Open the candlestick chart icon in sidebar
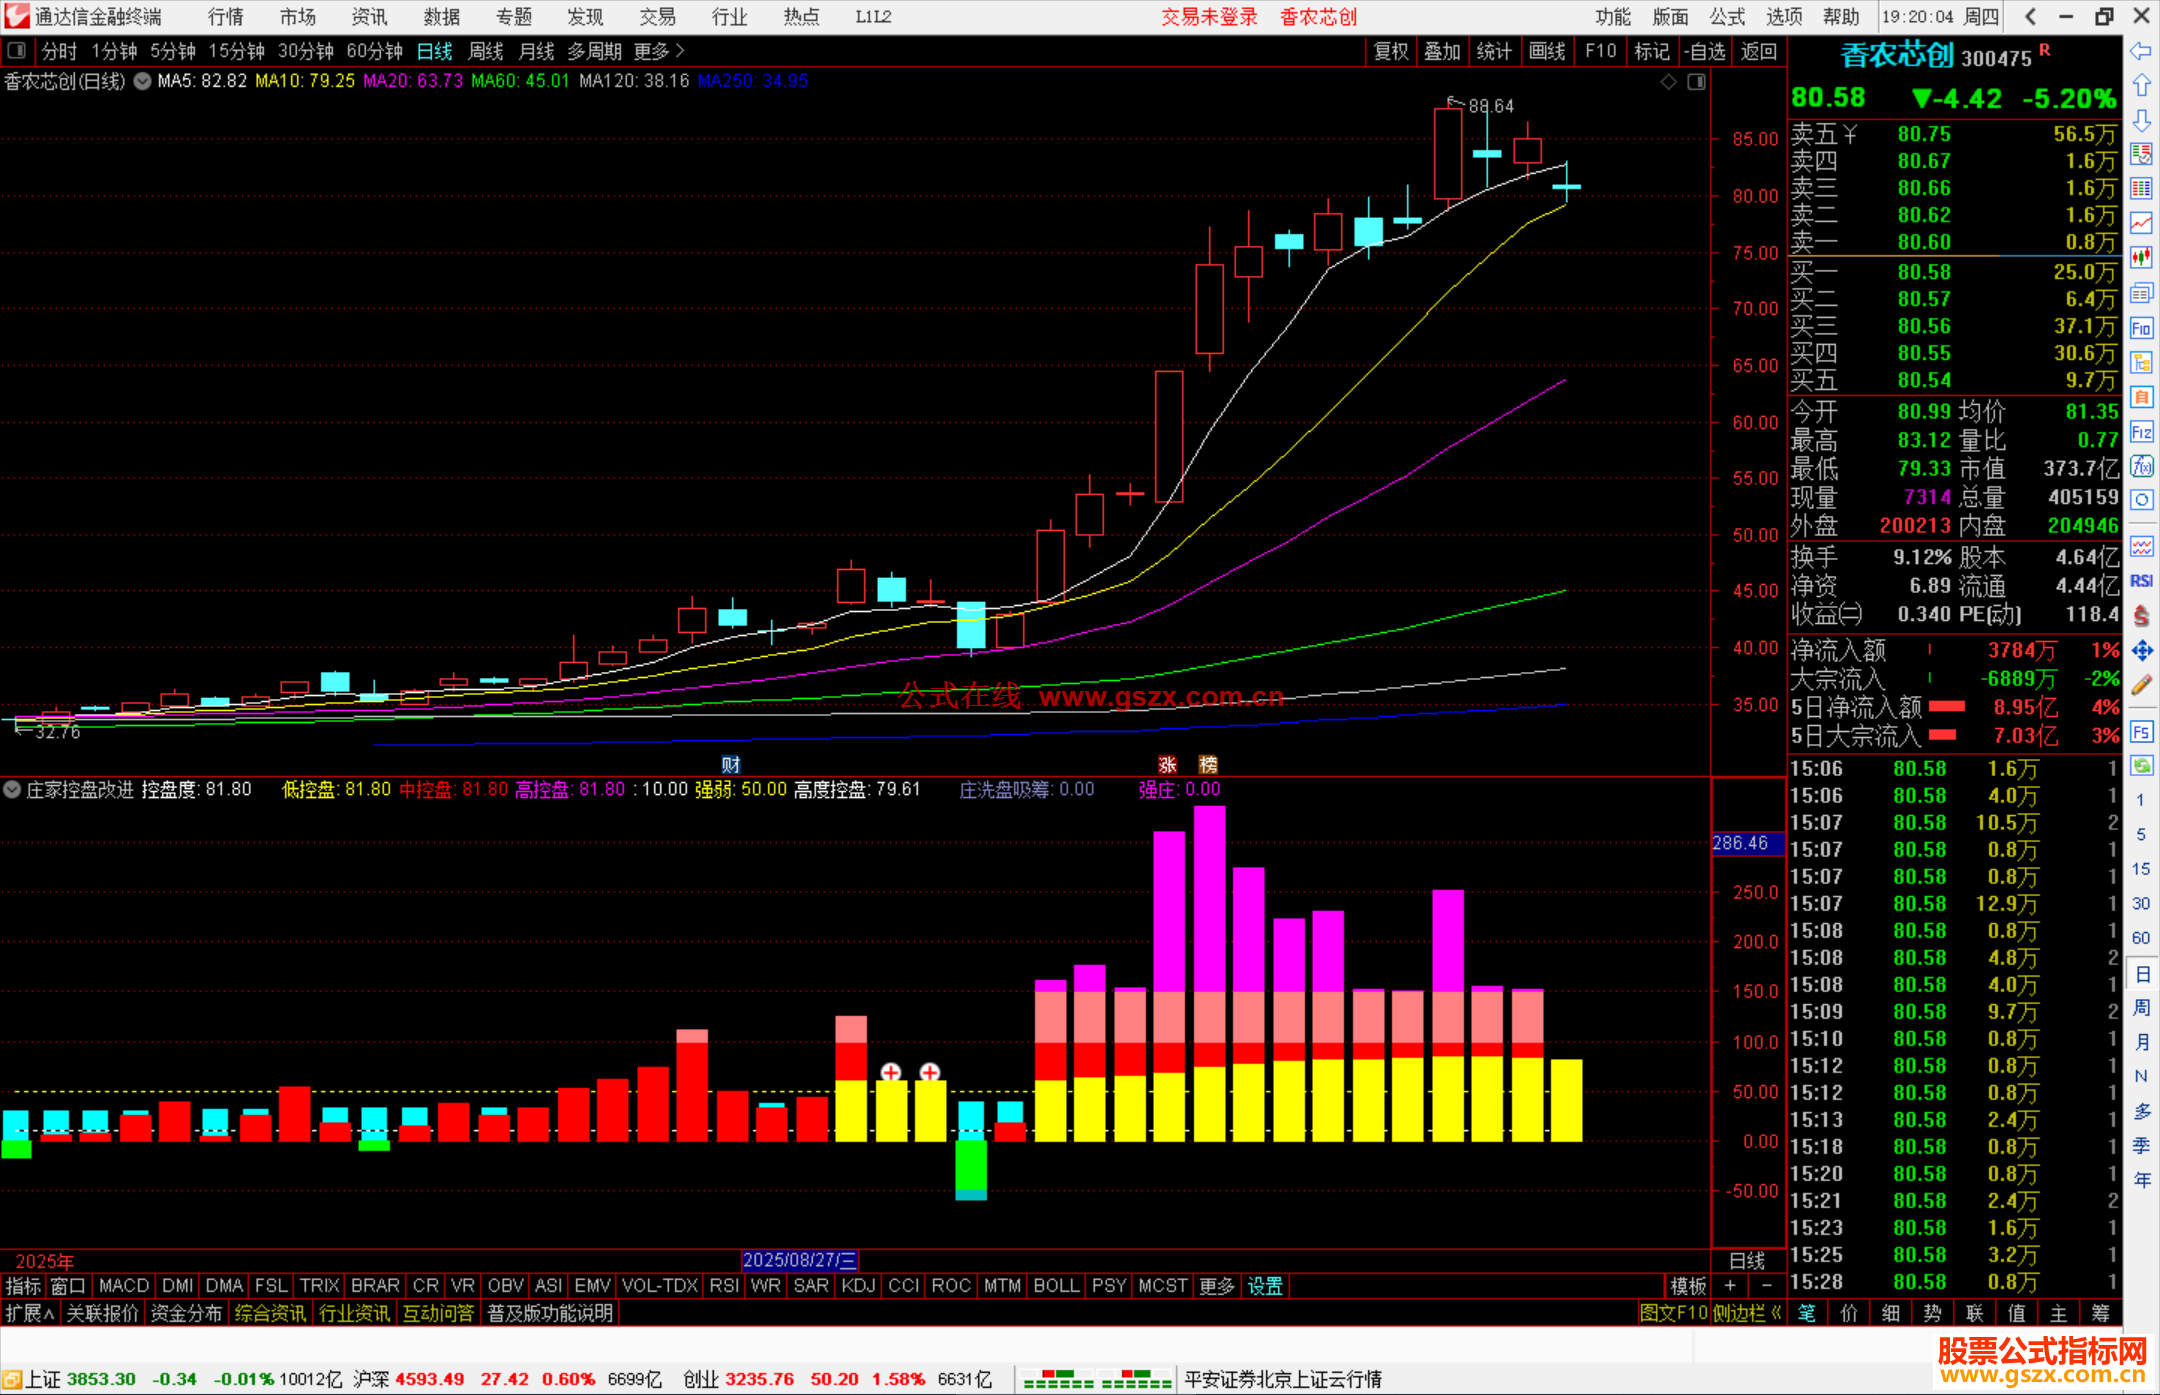2160x1395 pixels. pyautogui.click(x=2141, y=258)
